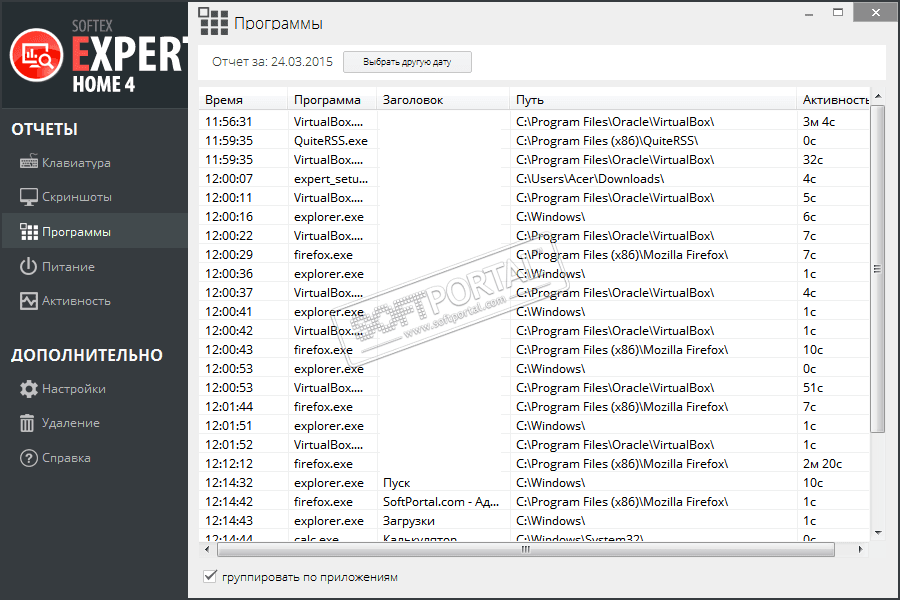Click the horizontal scrollbar thumb

[x=525, y=549]
